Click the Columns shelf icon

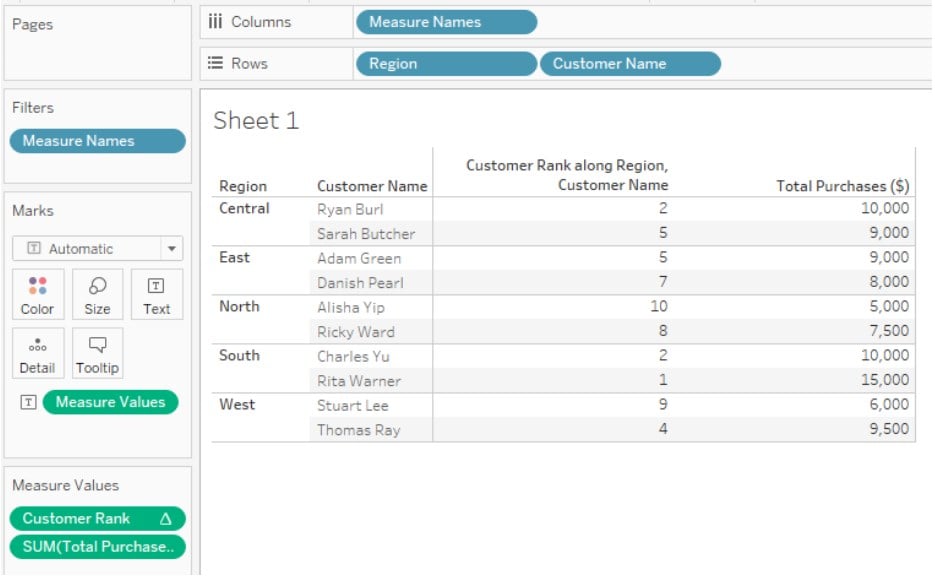(215, 22)
